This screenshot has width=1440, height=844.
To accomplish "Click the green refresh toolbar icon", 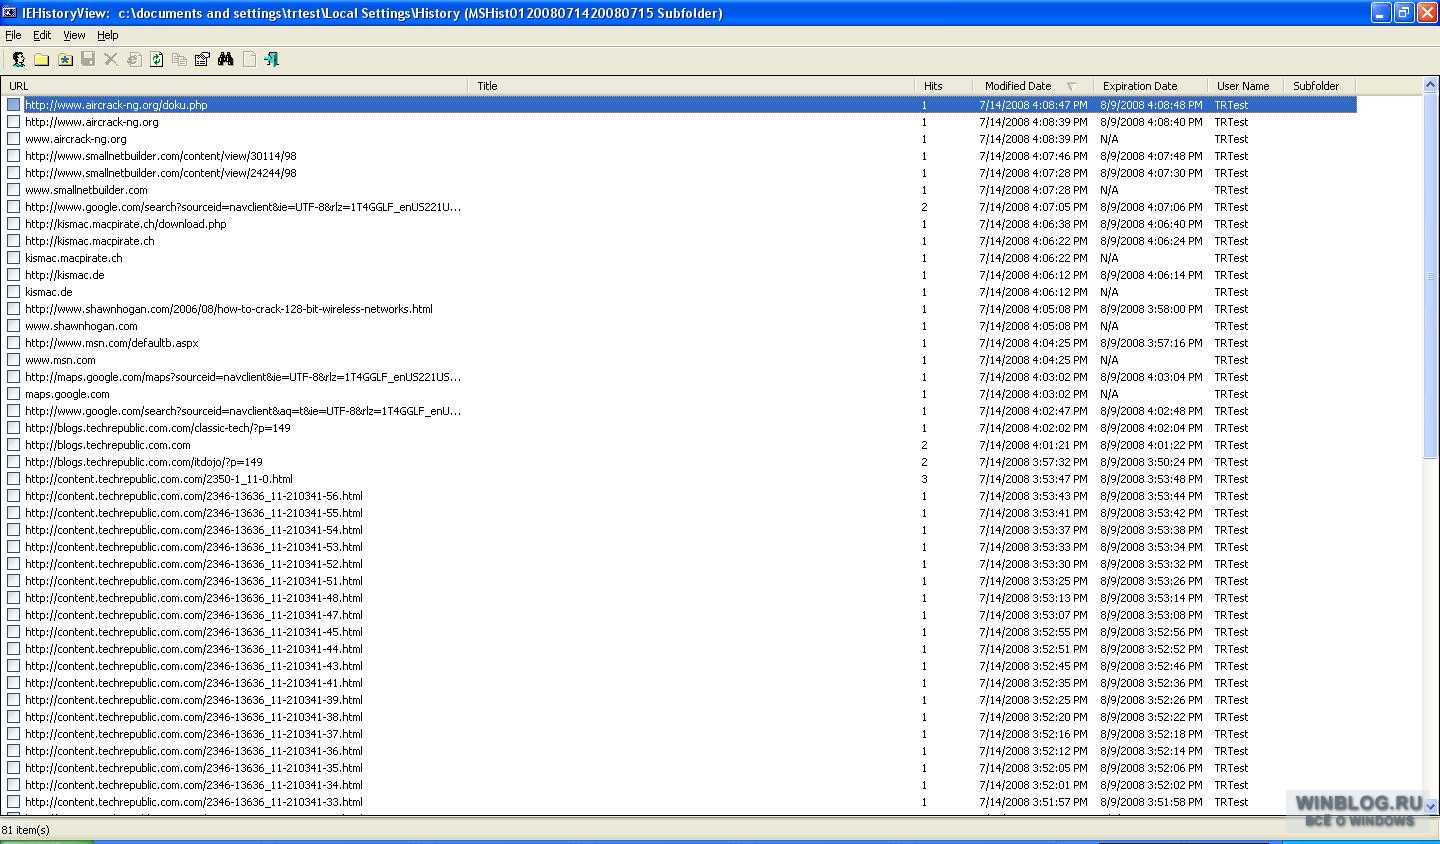I will (x=157, y=60).
